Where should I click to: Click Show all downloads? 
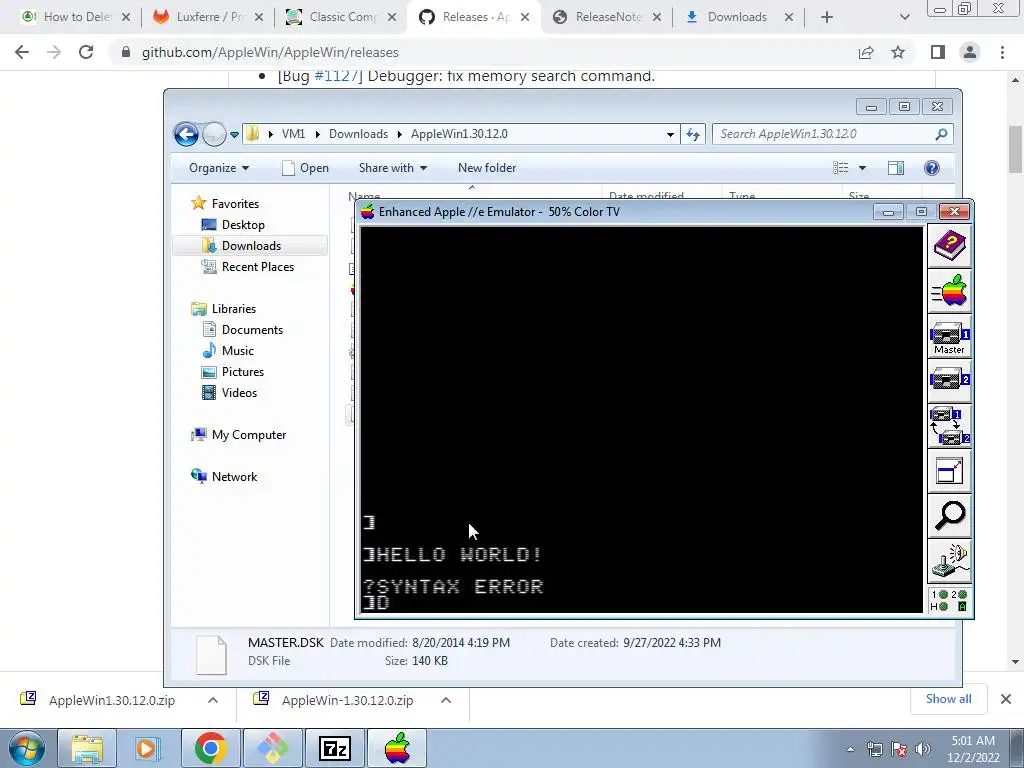pyautogui.click(x=948, y=699)
